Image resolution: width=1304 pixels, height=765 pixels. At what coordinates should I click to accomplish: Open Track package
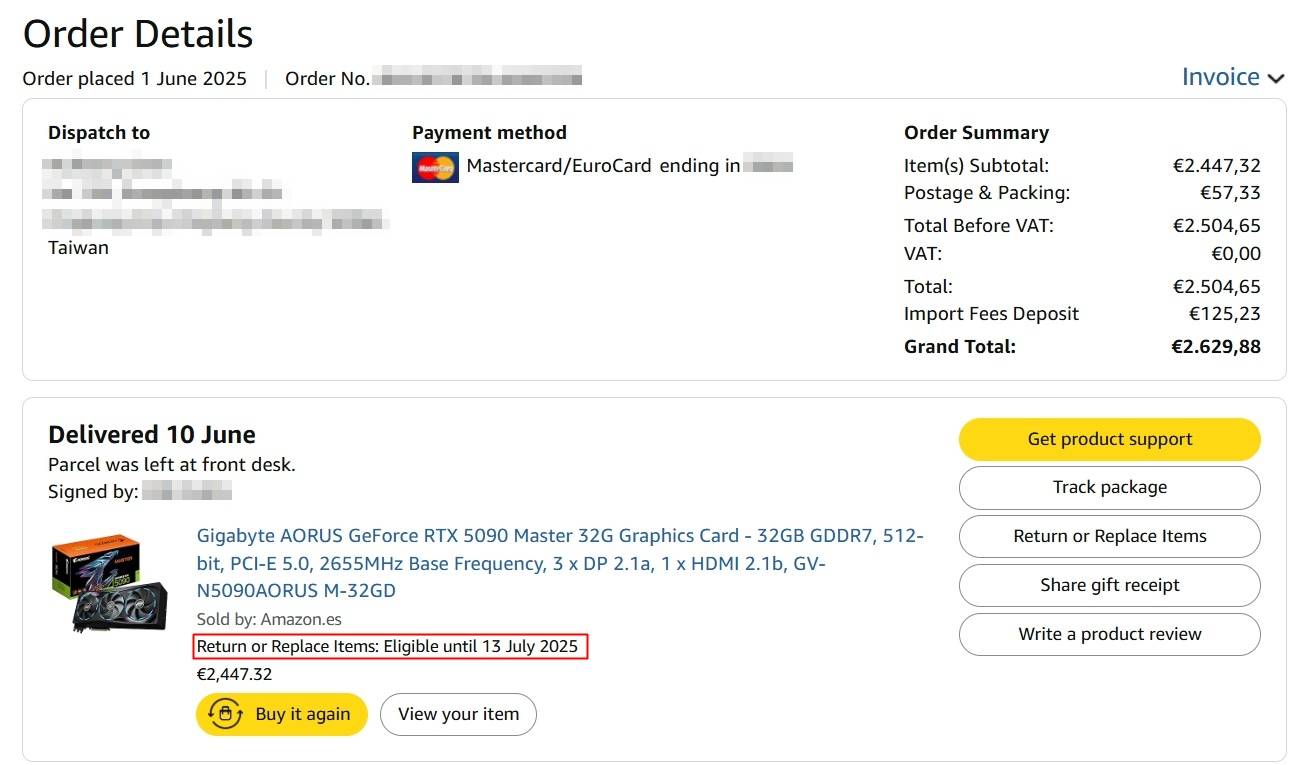1109,488
